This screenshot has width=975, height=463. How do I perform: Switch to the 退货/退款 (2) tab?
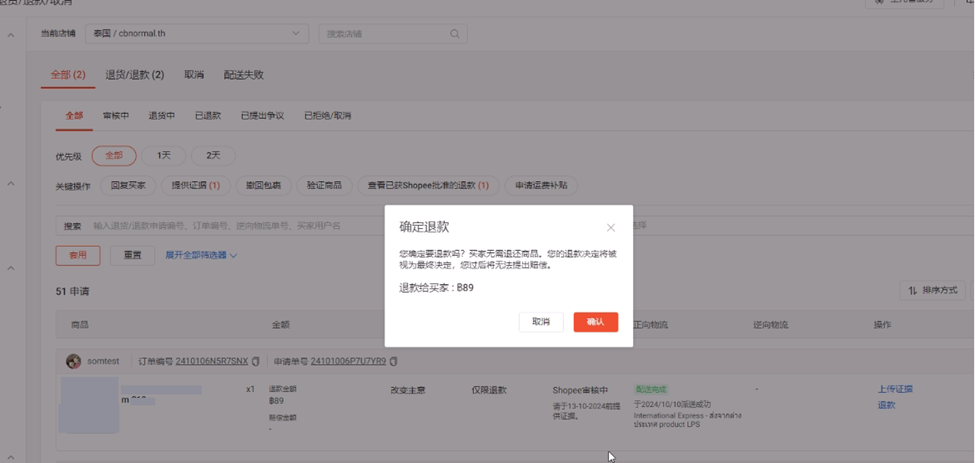pyautogui.click(x=135, y=75)
